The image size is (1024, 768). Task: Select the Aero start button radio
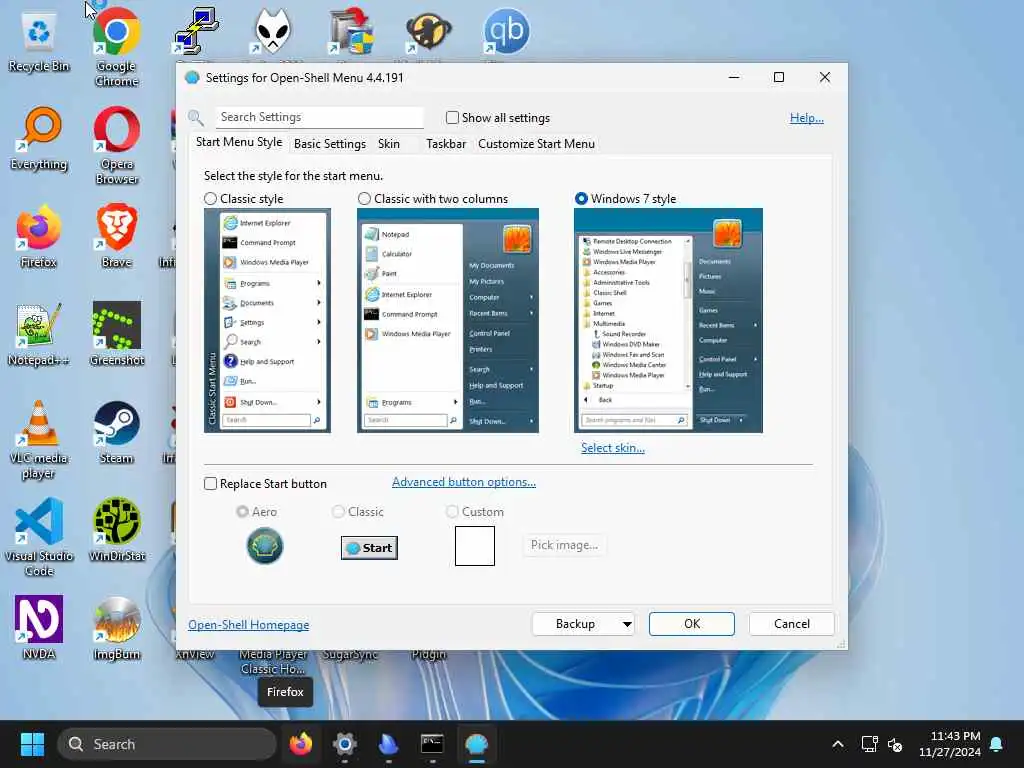point(242,511)
